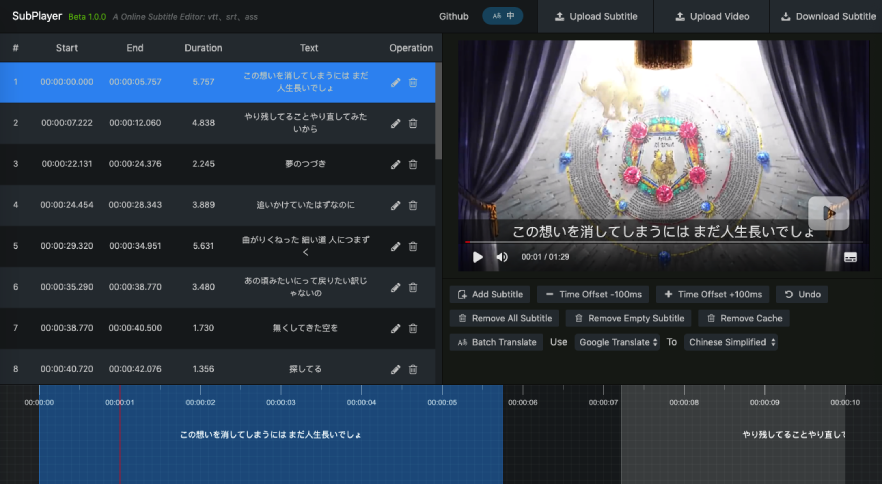Click the 00:00:03 timeline tick label

click(281, 402)
